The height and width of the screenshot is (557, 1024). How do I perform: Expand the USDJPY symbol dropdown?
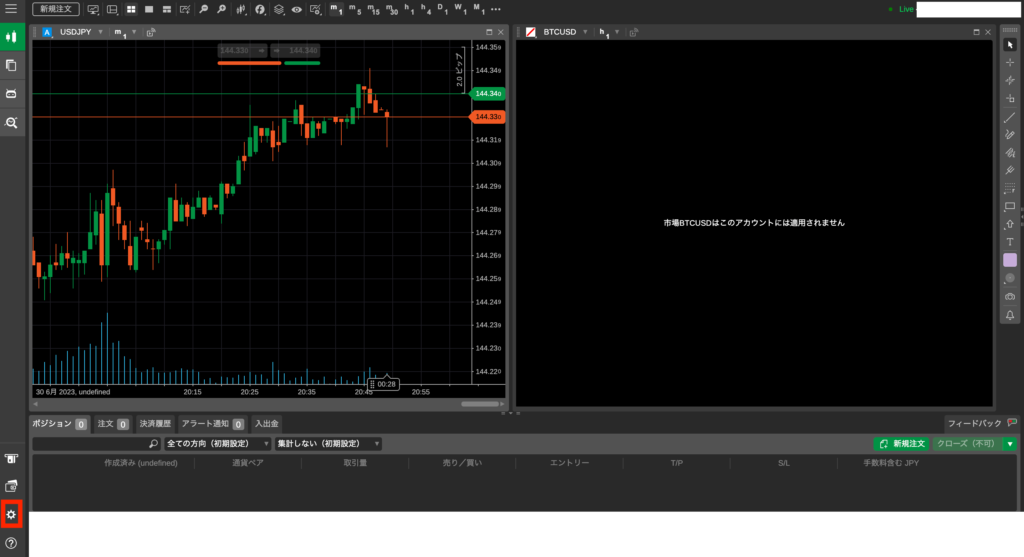100,32
